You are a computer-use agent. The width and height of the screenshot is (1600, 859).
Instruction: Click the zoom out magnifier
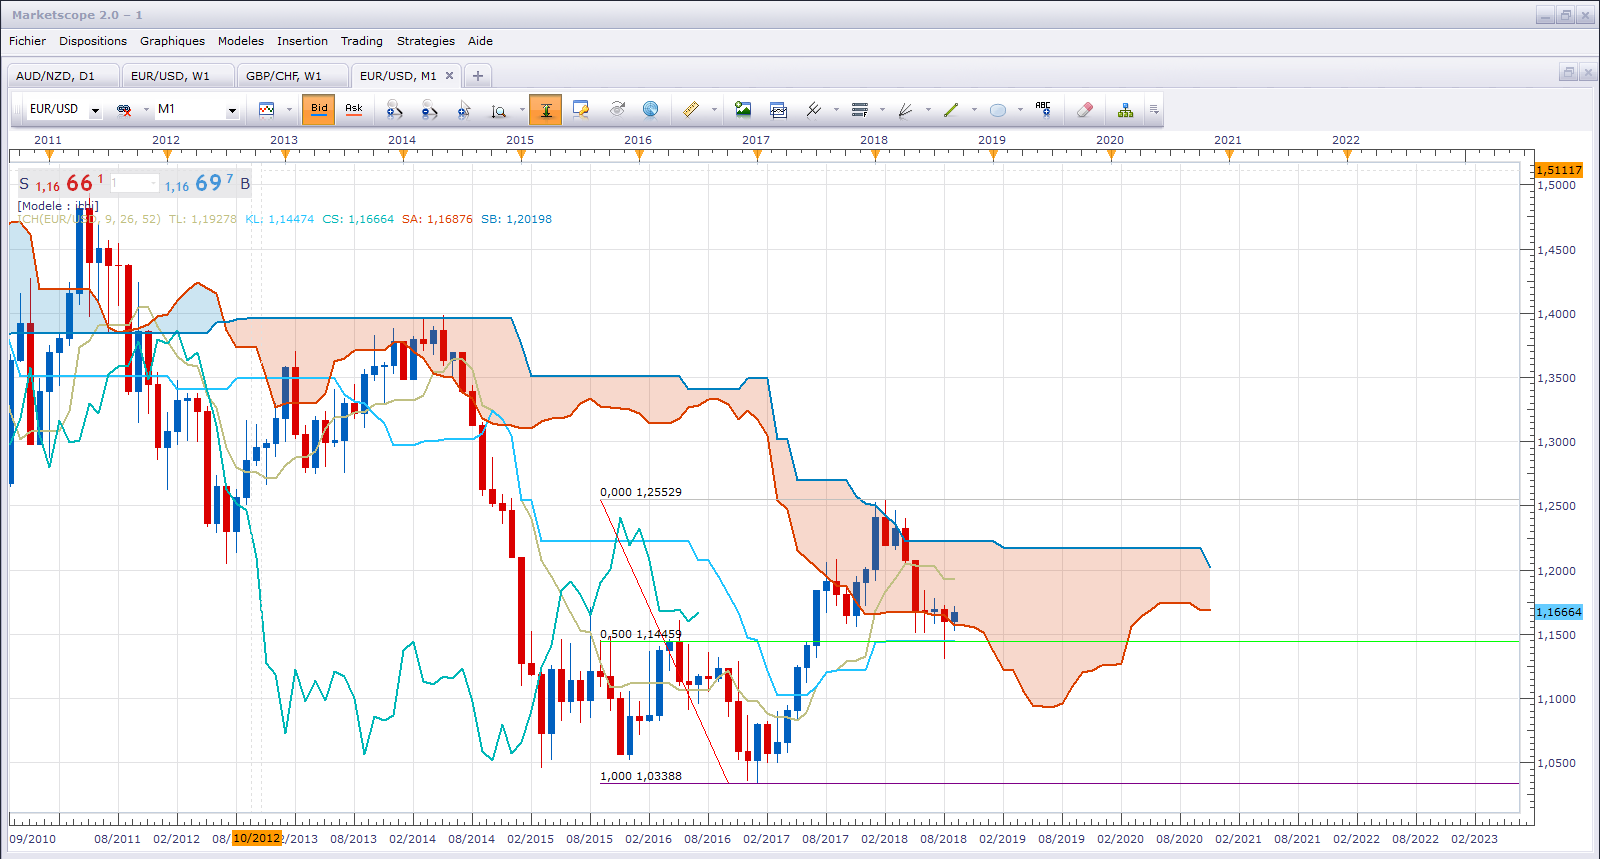(429, 110)
